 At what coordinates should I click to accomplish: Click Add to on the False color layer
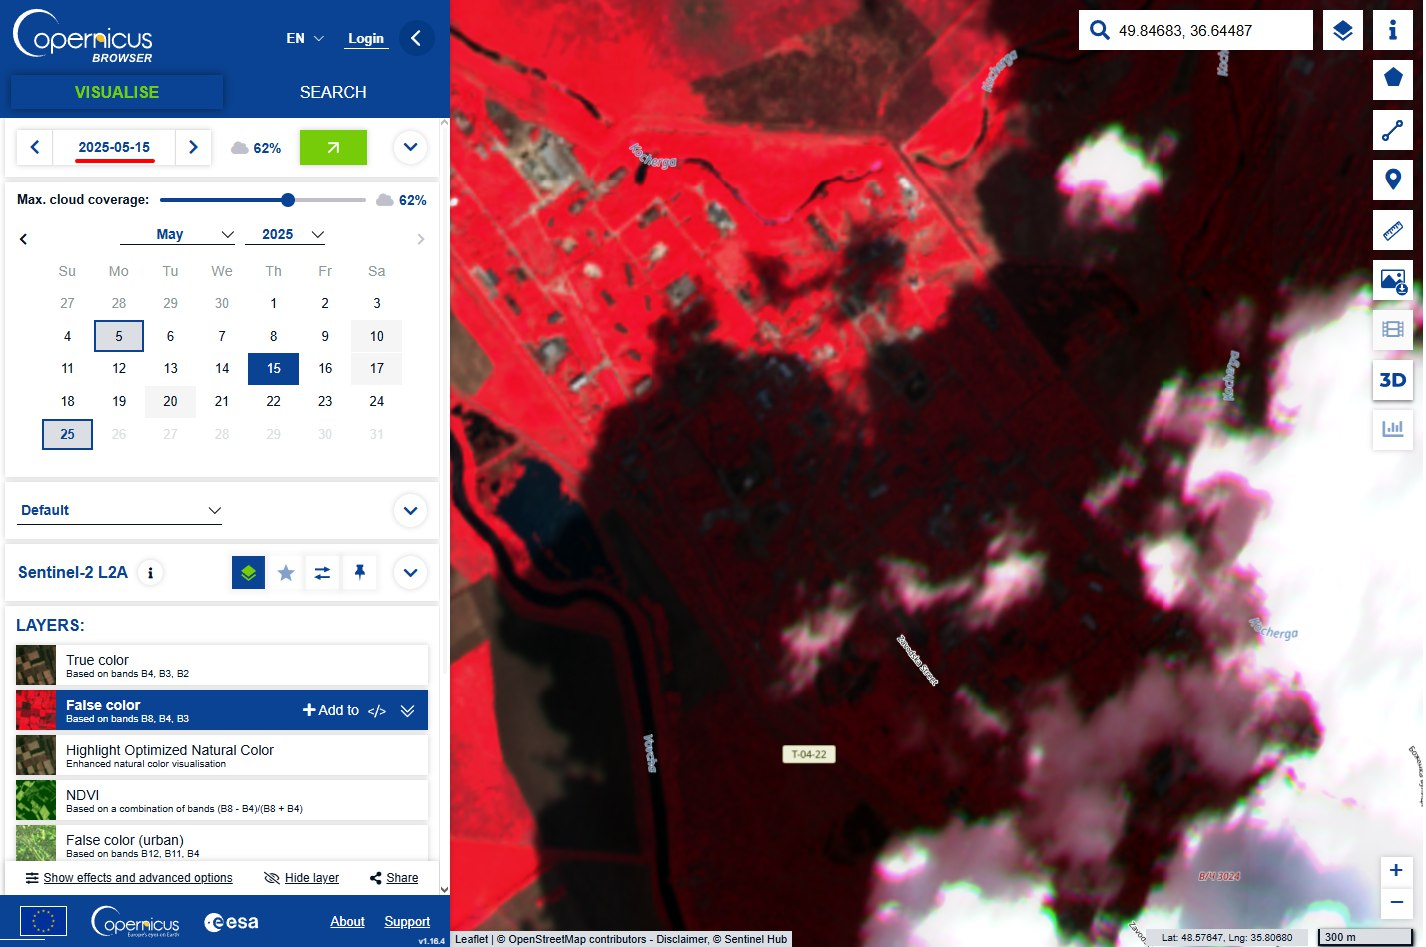(x=331, y=710)
